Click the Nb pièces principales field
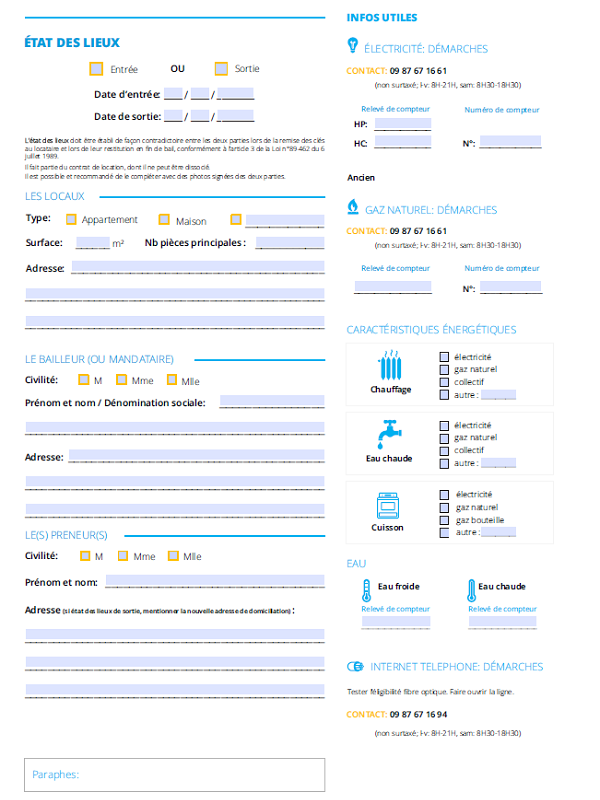 290,242
